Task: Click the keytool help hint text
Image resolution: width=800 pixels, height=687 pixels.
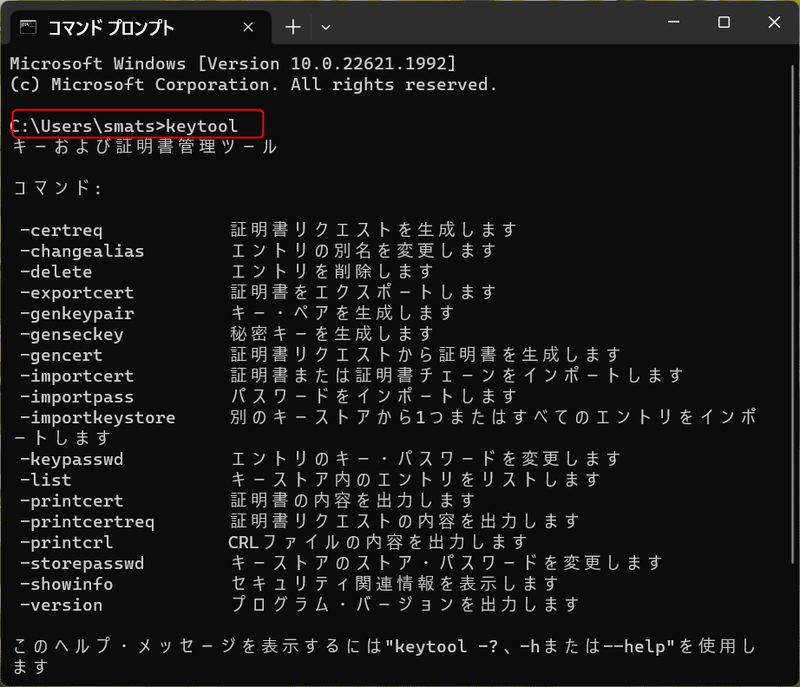Action: [x=300, y=646]
